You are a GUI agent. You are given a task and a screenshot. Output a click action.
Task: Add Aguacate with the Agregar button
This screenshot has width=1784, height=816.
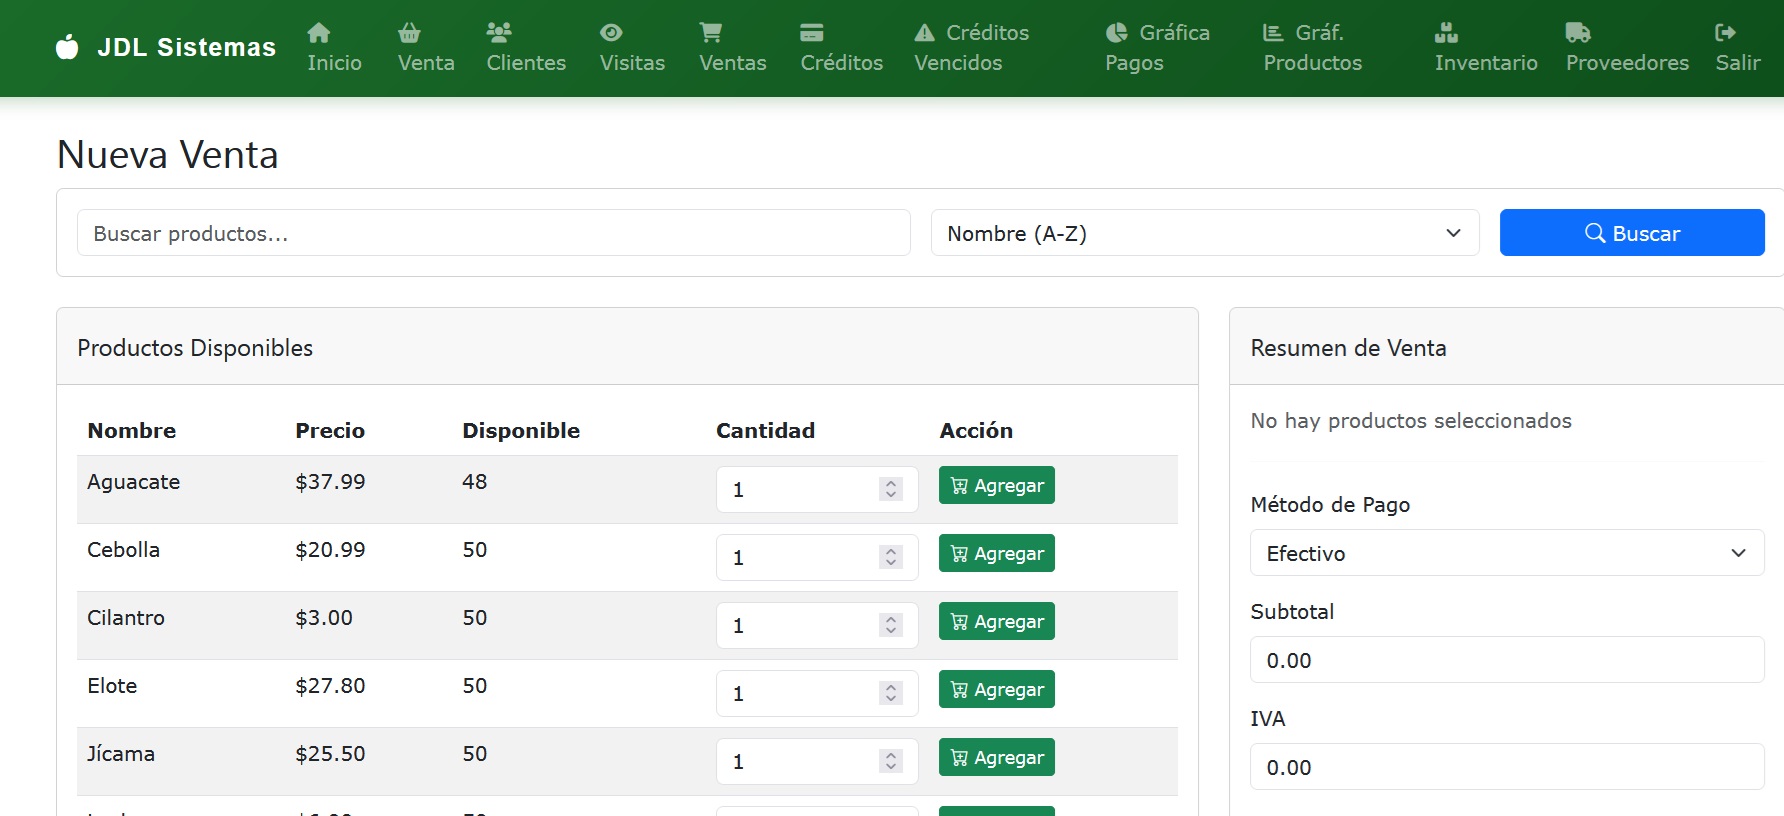click(996, 486)
